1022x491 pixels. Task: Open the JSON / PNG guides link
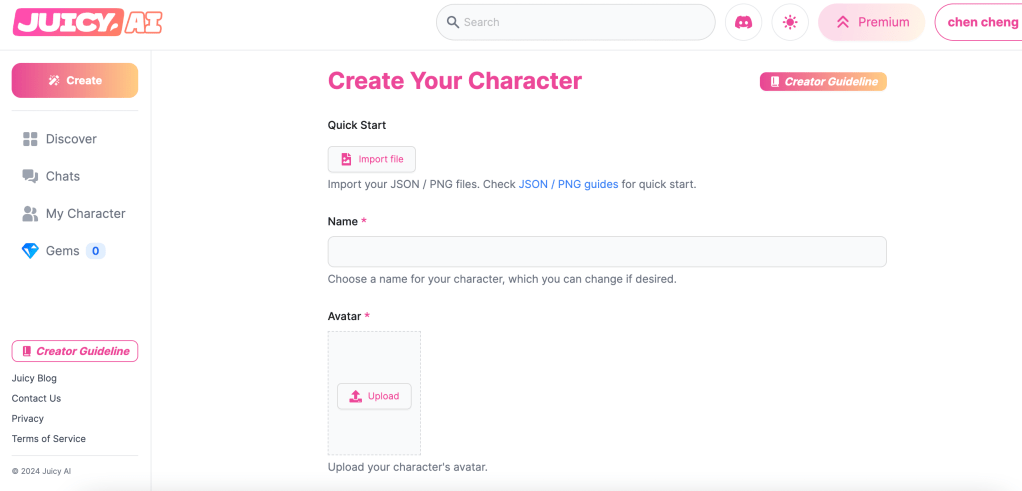pyautogui.click(x=568, y=184)
